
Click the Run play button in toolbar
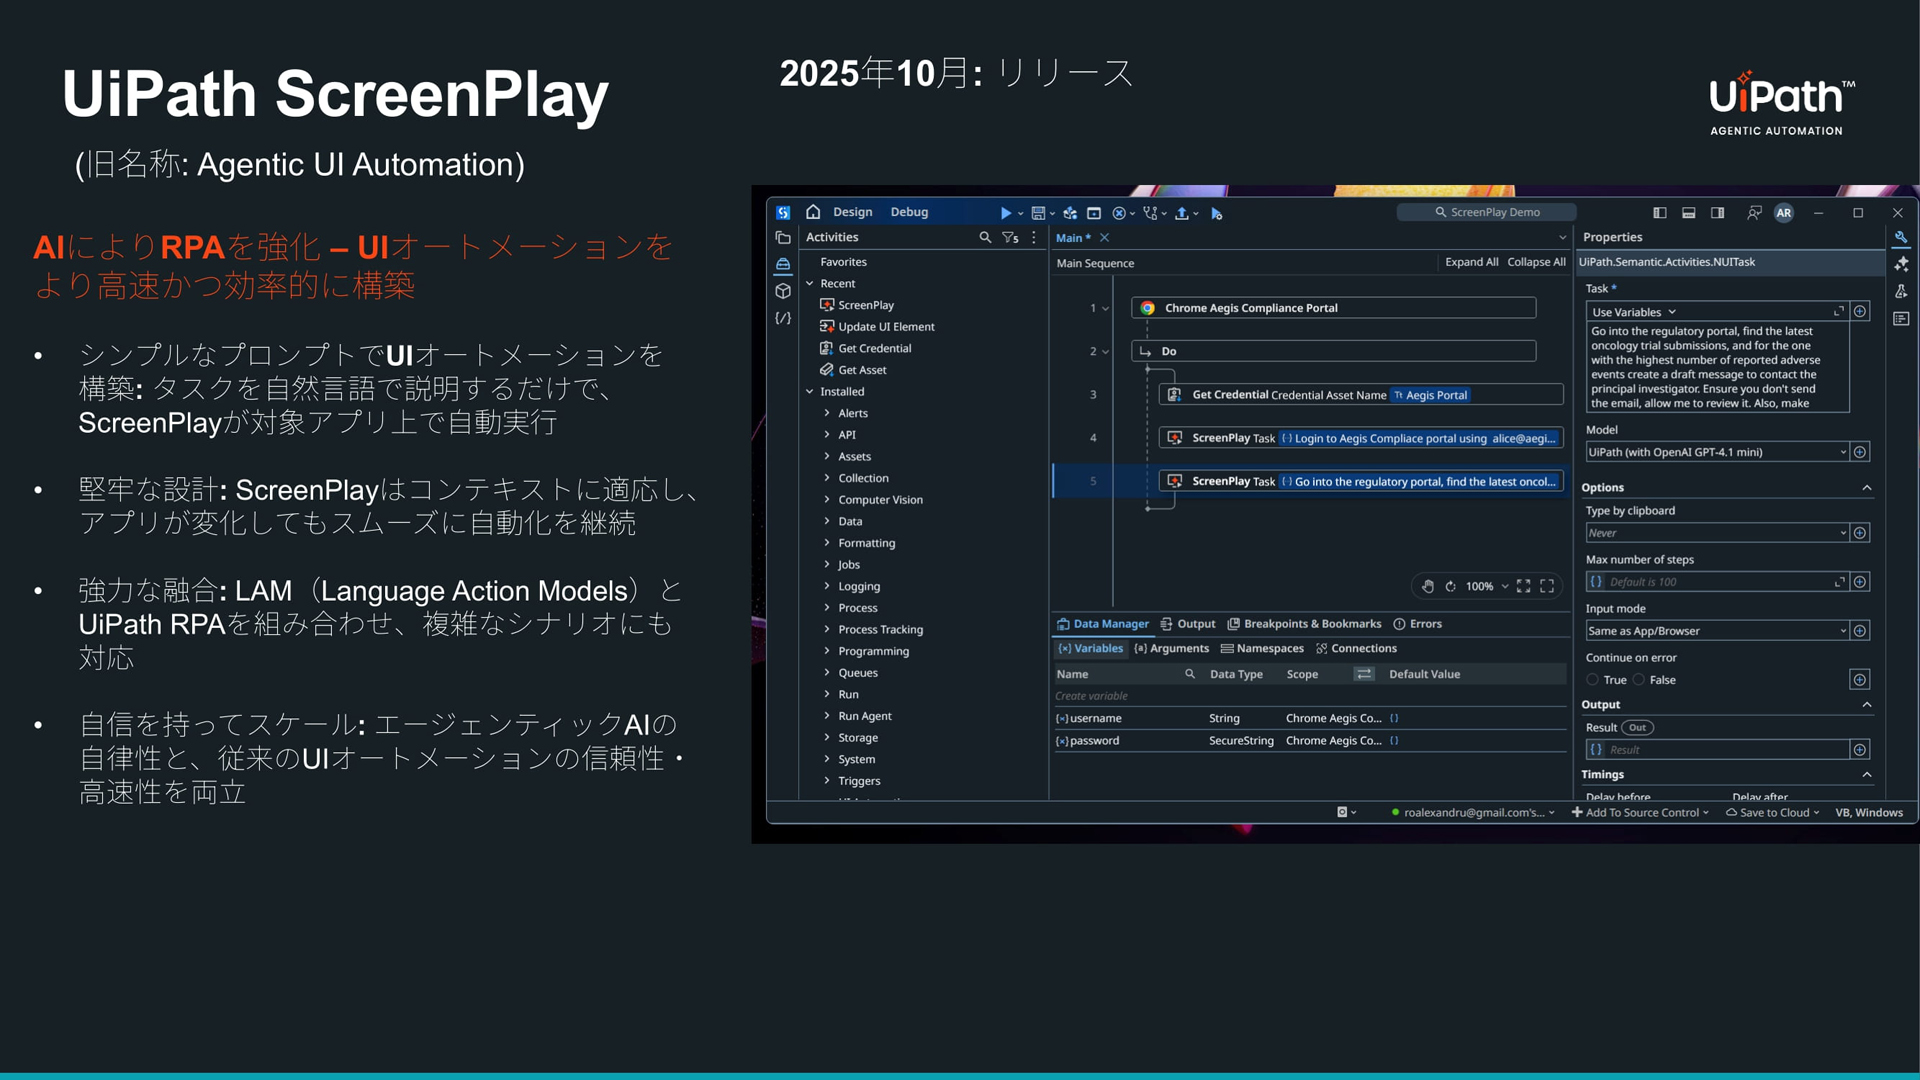coord(1005,213)
